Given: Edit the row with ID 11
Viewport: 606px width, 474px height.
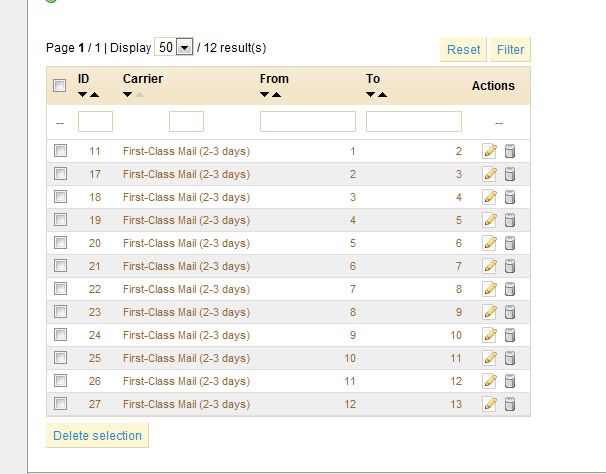Looking at the screenshot, I should point(489,151).
